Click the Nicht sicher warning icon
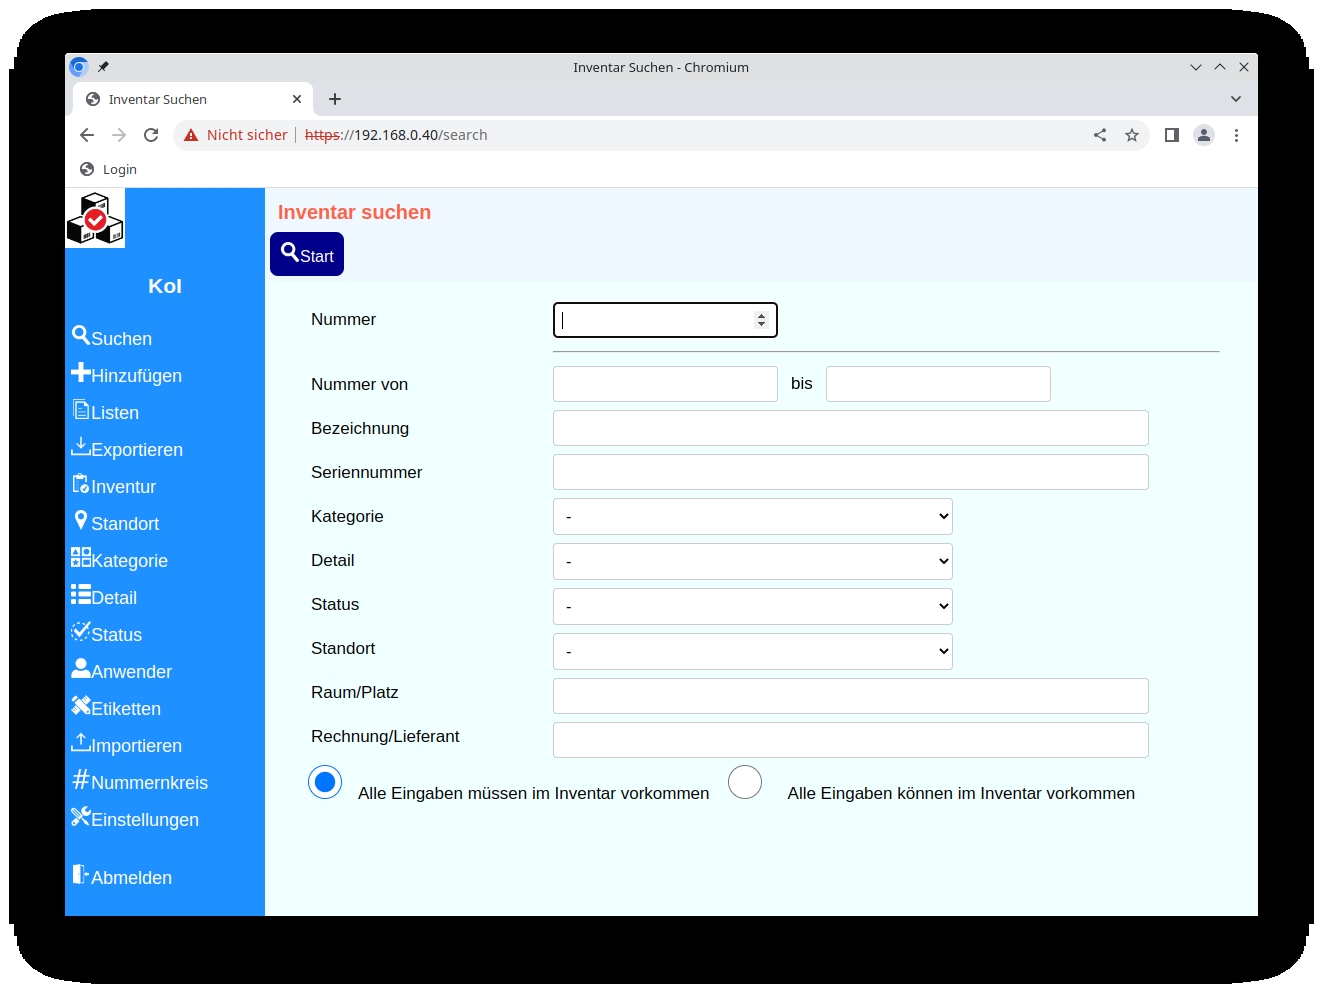Image resolution: width=1323 pixels, height=993 pixels. point(191,135)
